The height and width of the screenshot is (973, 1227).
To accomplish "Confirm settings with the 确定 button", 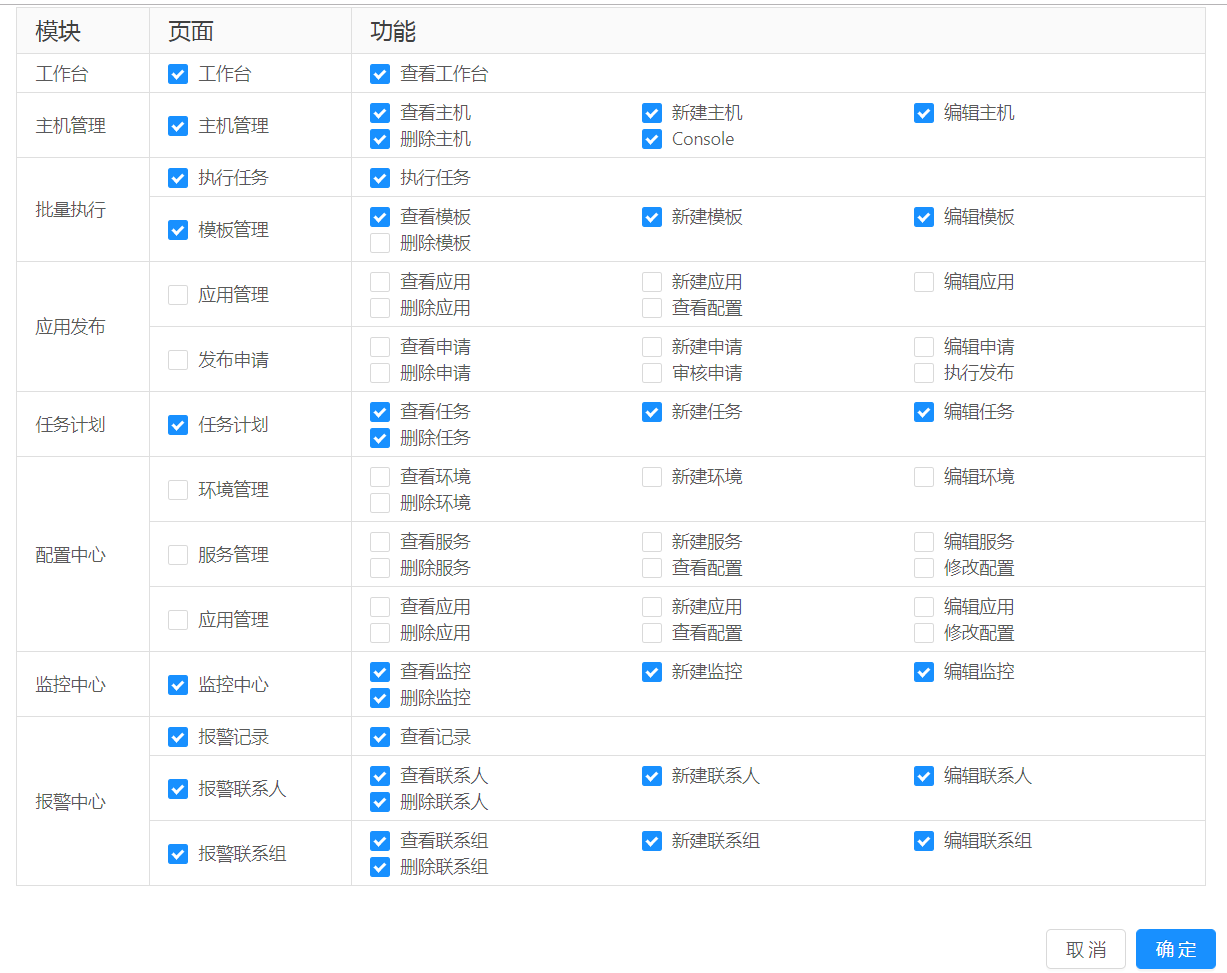I will coord(1176,948).
